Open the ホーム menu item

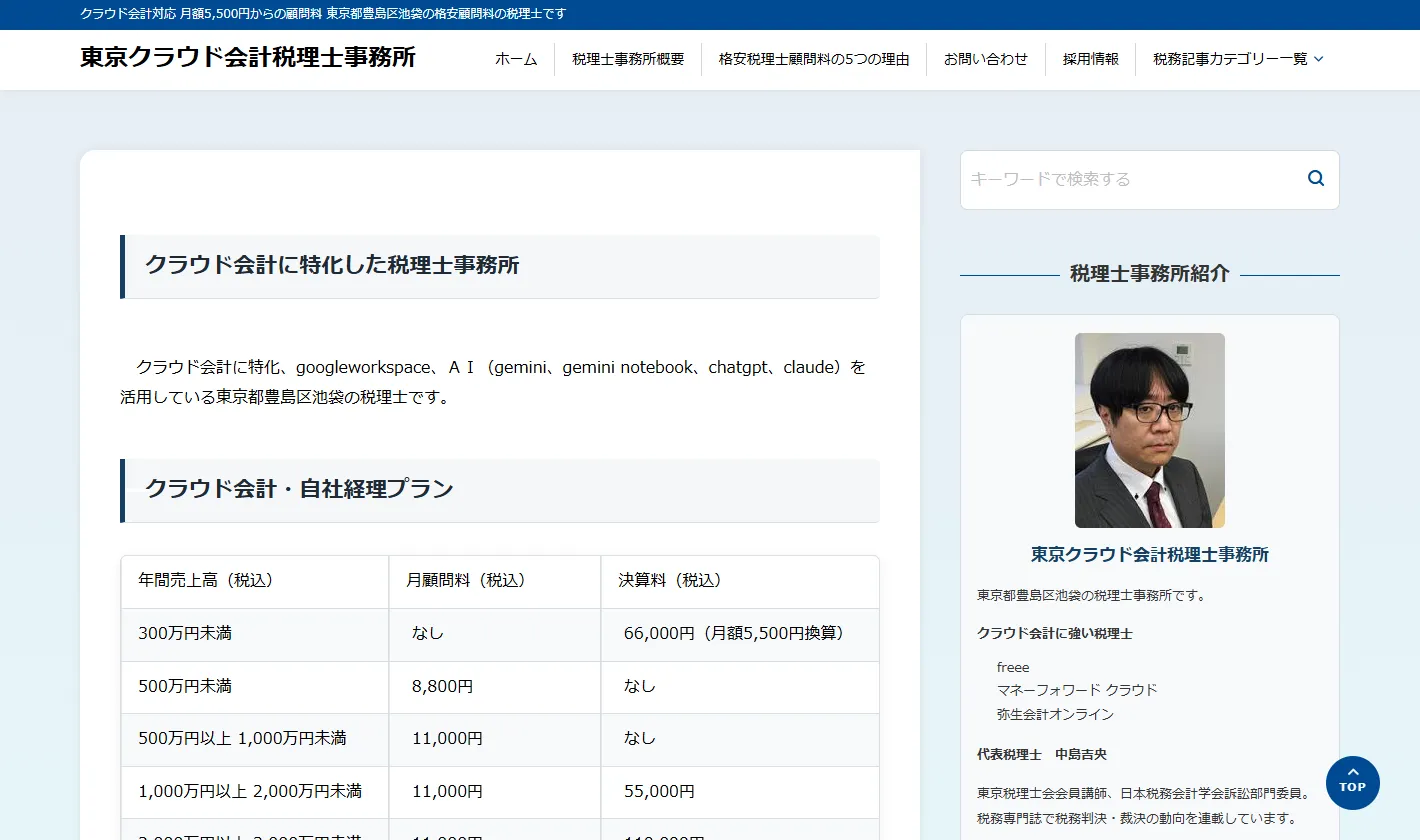(516, 59)
